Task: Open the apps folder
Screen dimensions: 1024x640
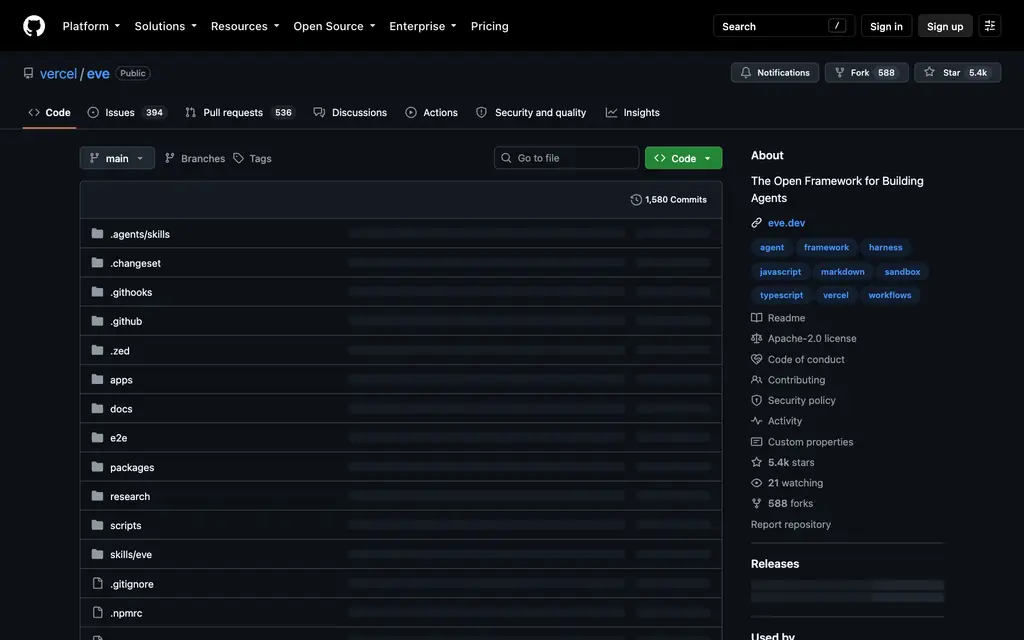Action: click(121, 379)
